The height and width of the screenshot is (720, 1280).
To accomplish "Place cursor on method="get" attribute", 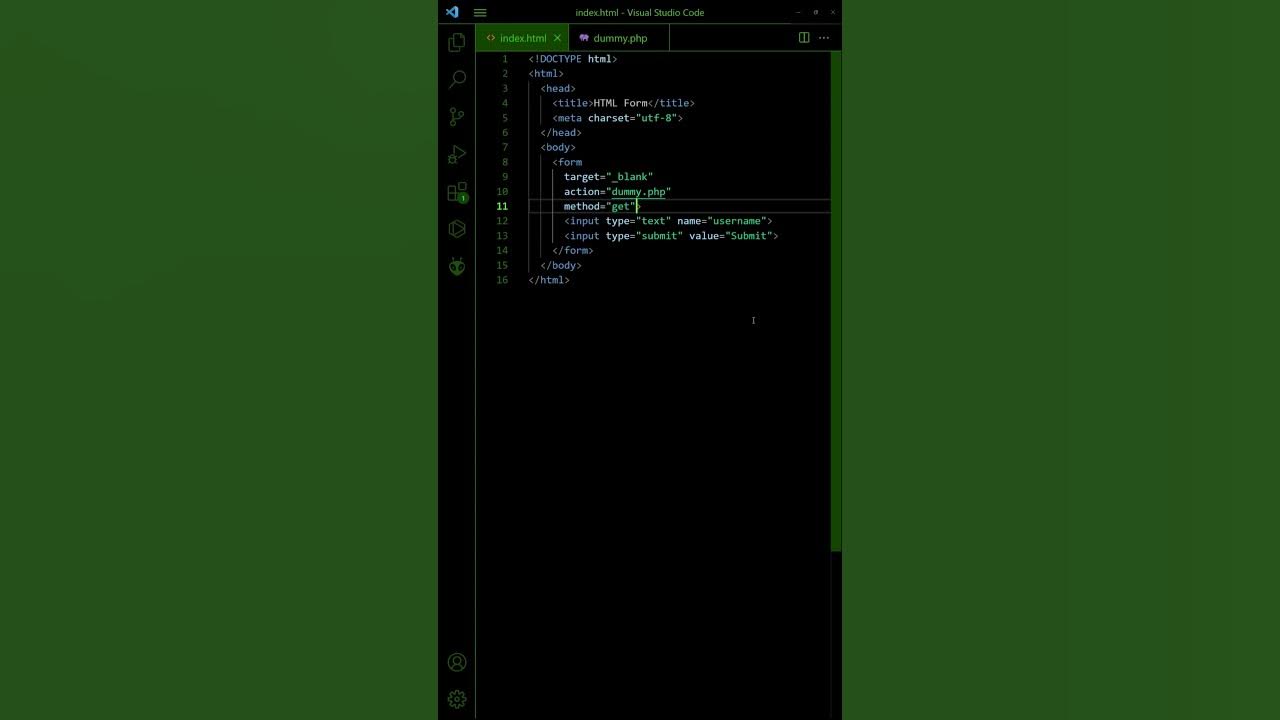I will [x=600, y=206].
